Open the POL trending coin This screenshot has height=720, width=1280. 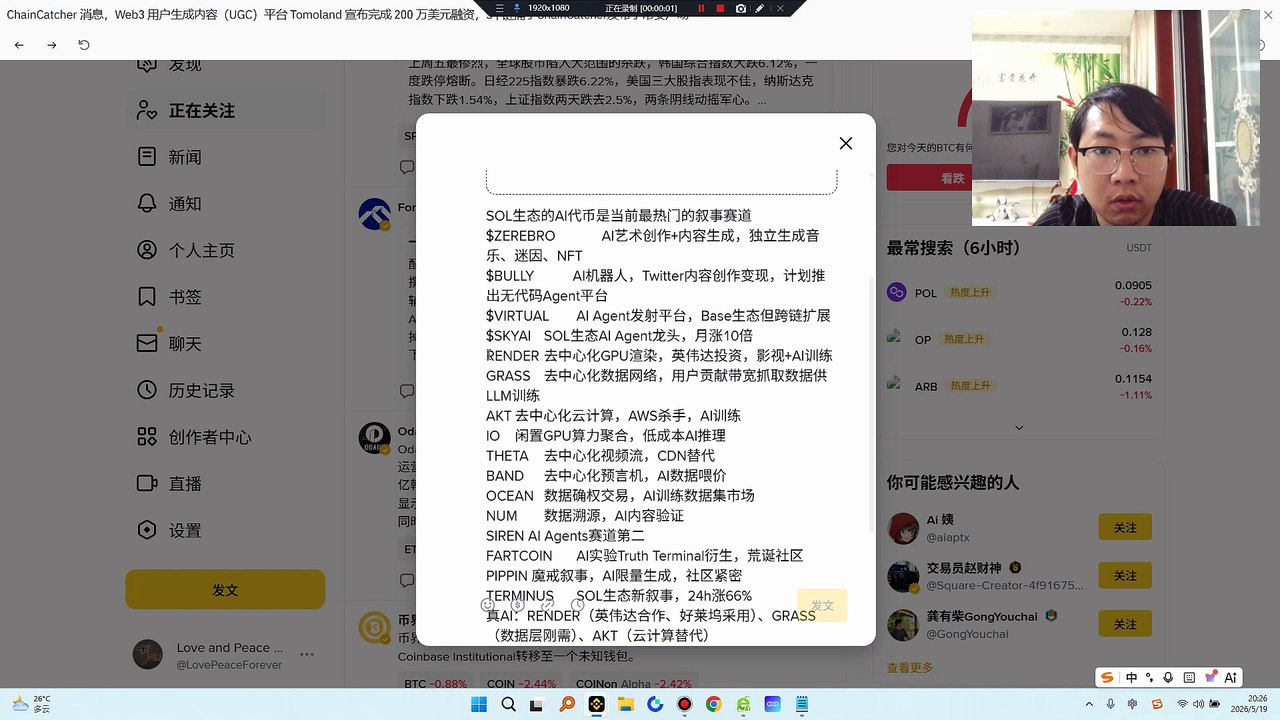point(1019,293)
